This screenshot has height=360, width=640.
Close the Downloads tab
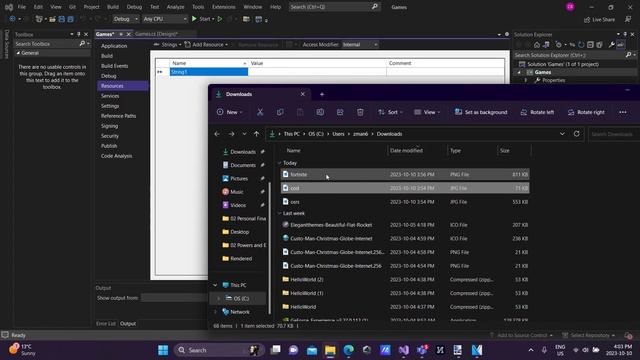(x=302, y=94)
